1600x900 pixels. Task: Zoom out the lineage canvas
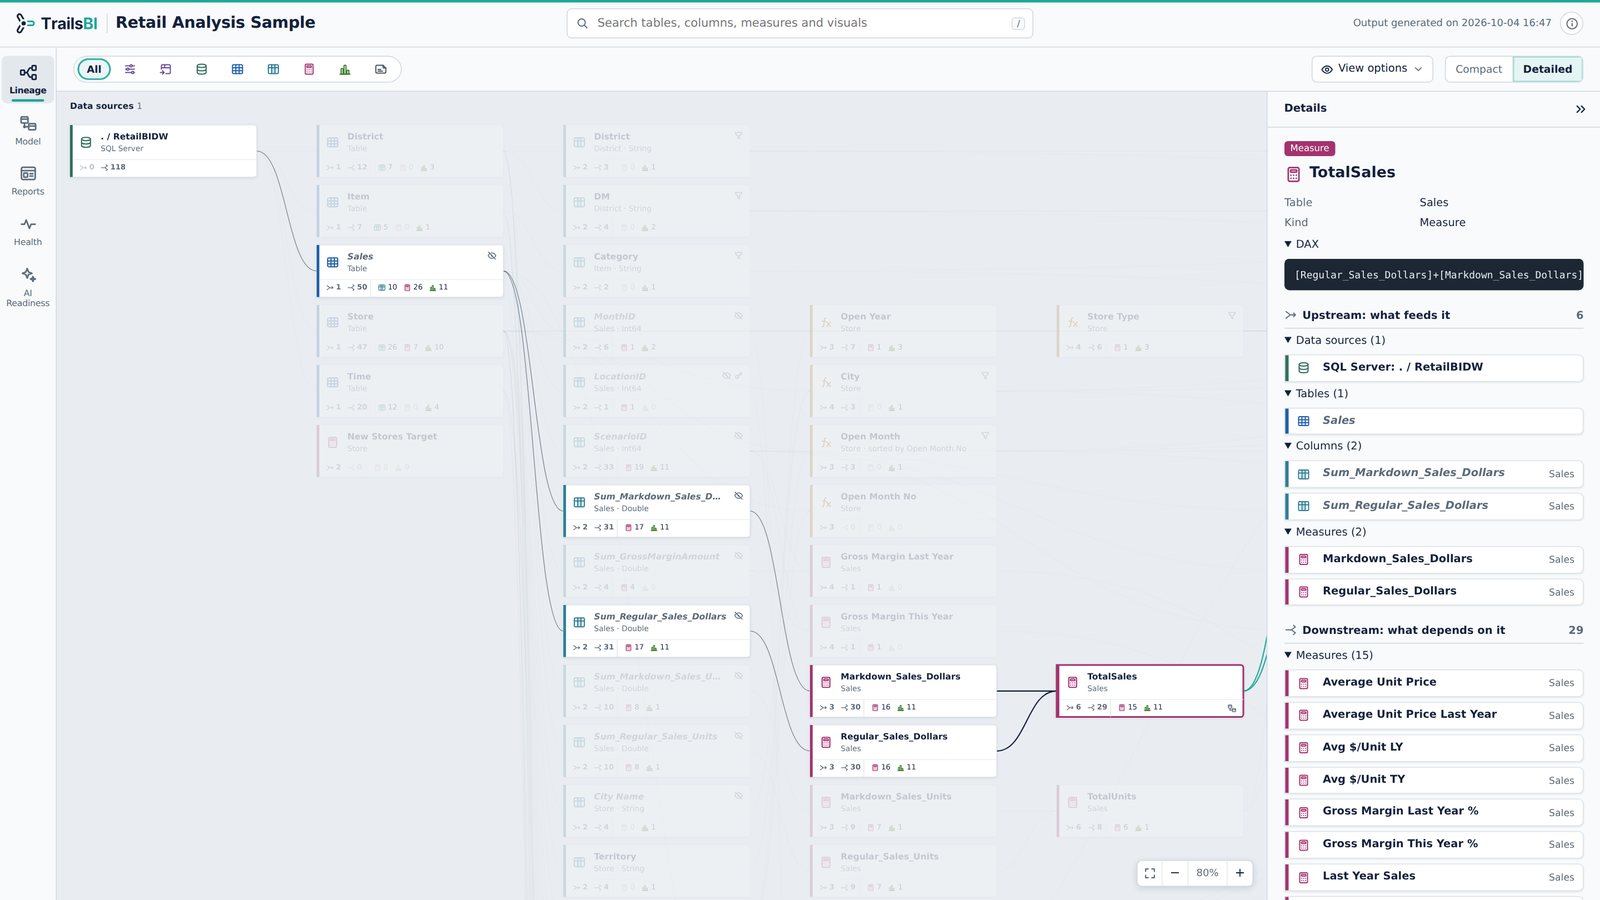click(x=1175, y=873)
